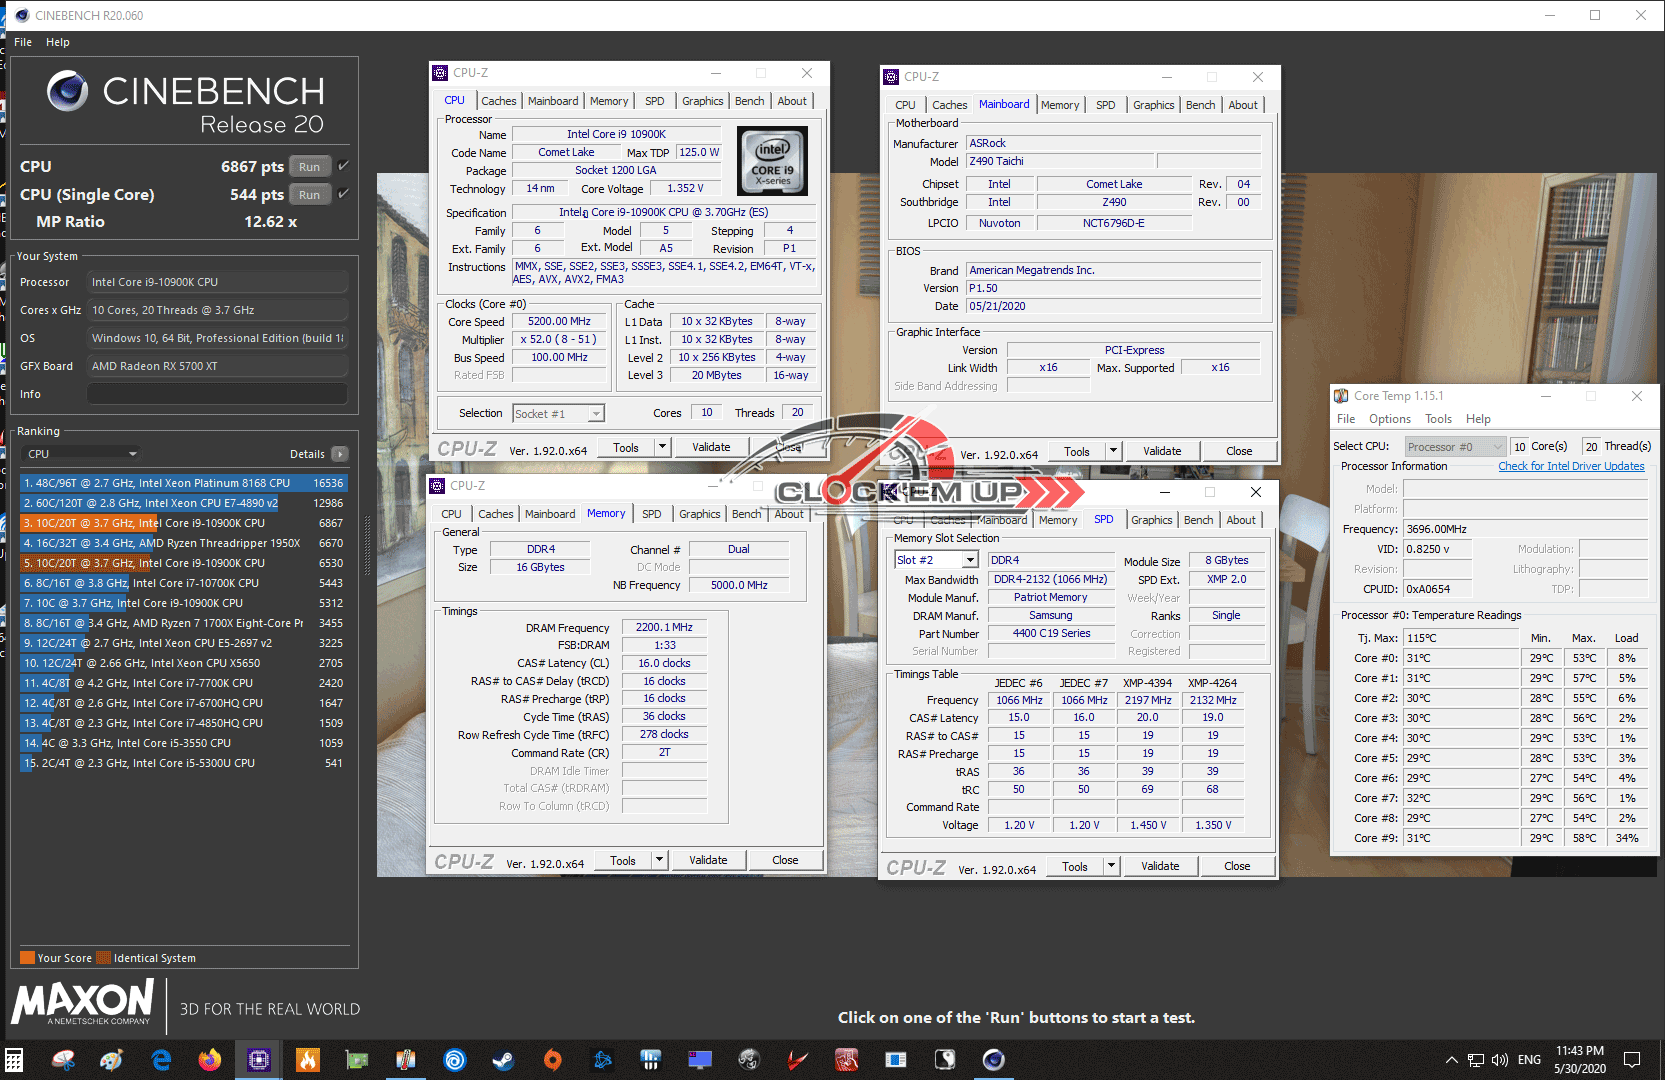Open the Ranking CPU dropdown
The width and height of the screenshot is (1665, 1080).
pyautogui.click(x=80, y=454)
